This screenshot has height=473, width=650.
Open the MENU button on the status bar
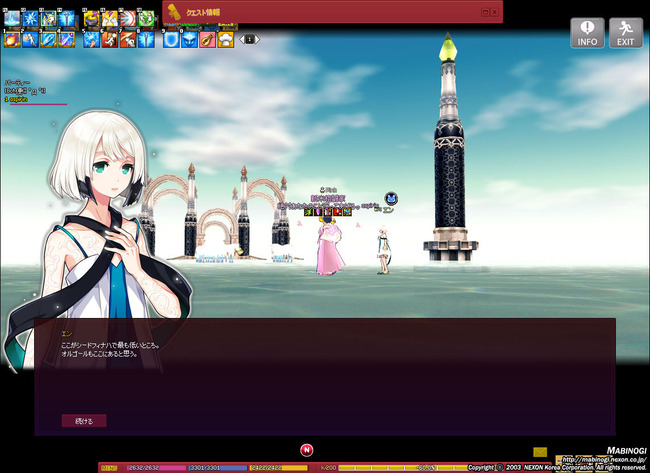tap(109, 468)
